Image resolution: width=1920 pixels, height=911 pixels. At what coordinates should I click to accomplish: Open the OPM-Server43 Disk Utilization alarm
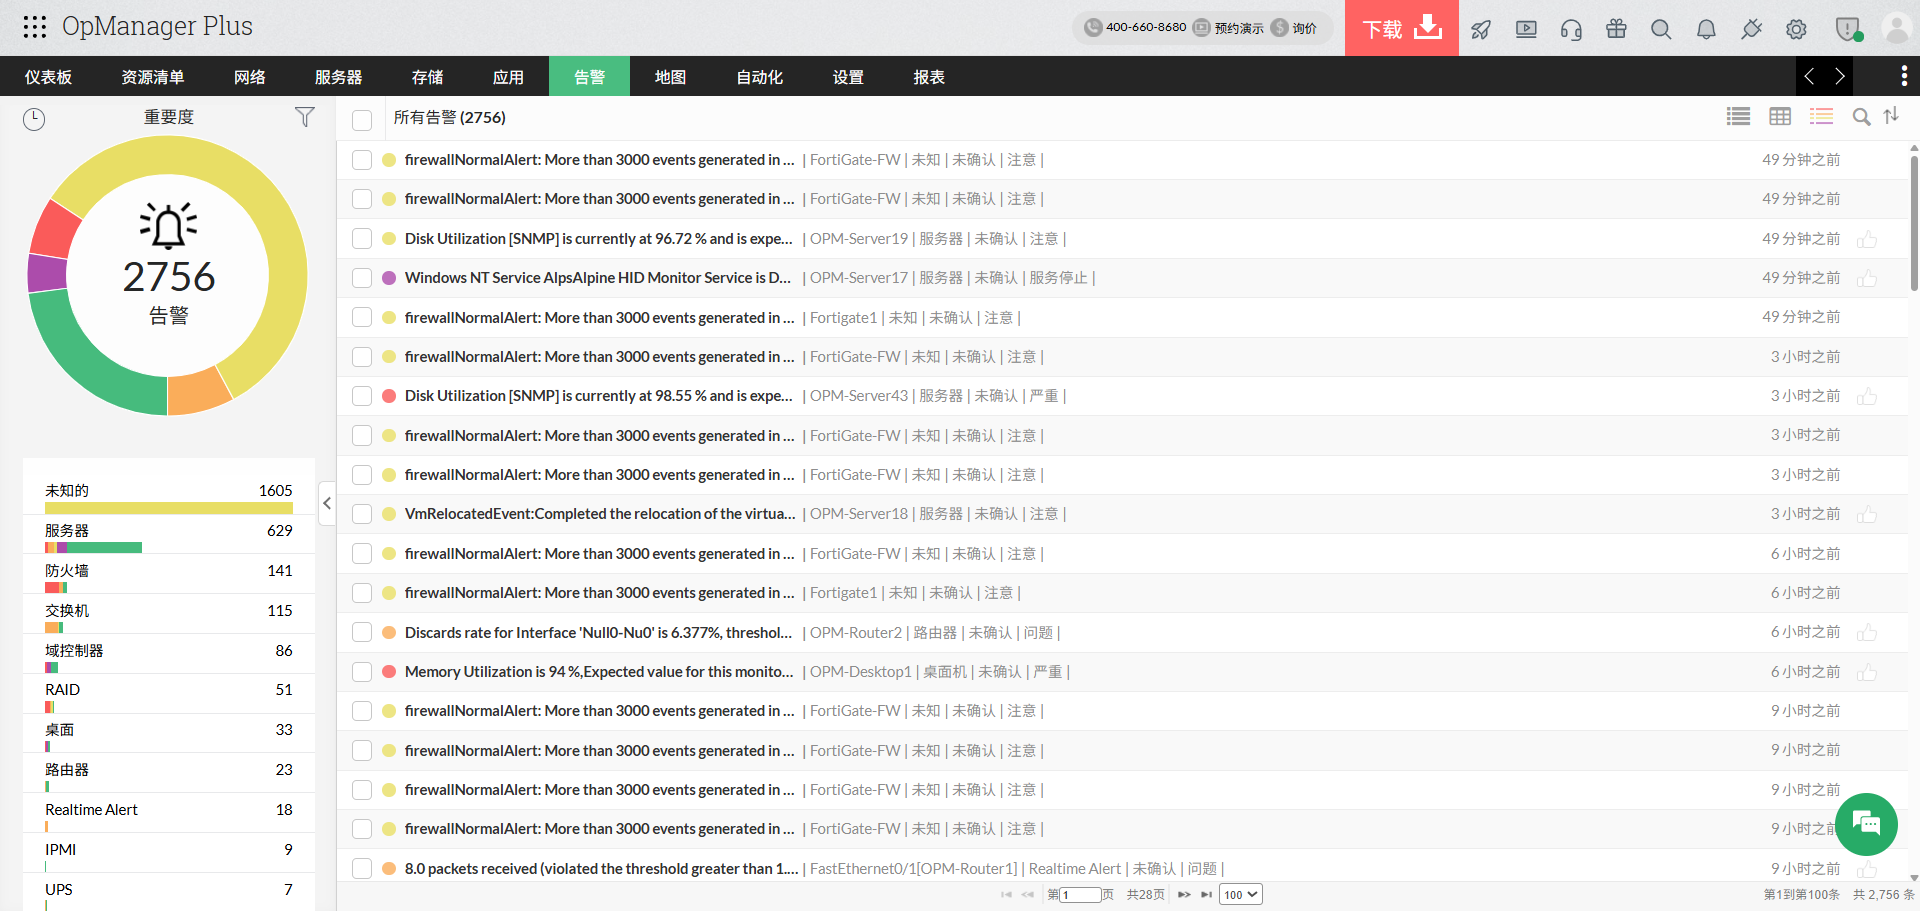tap(598, 396)
